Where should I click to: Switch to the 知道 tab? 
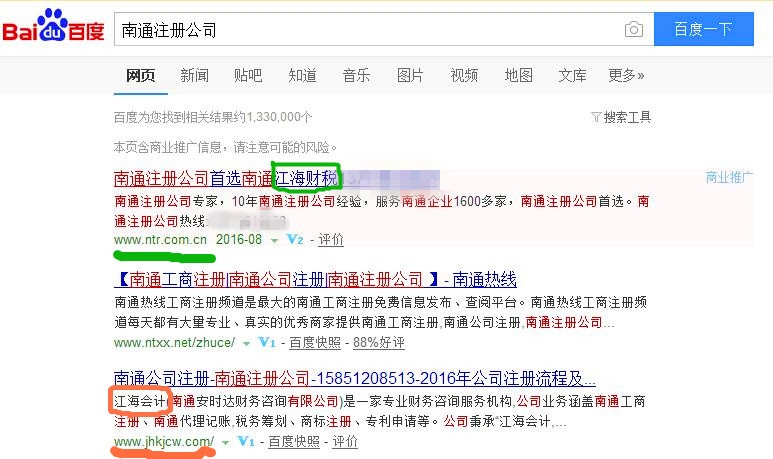(302, 75)
